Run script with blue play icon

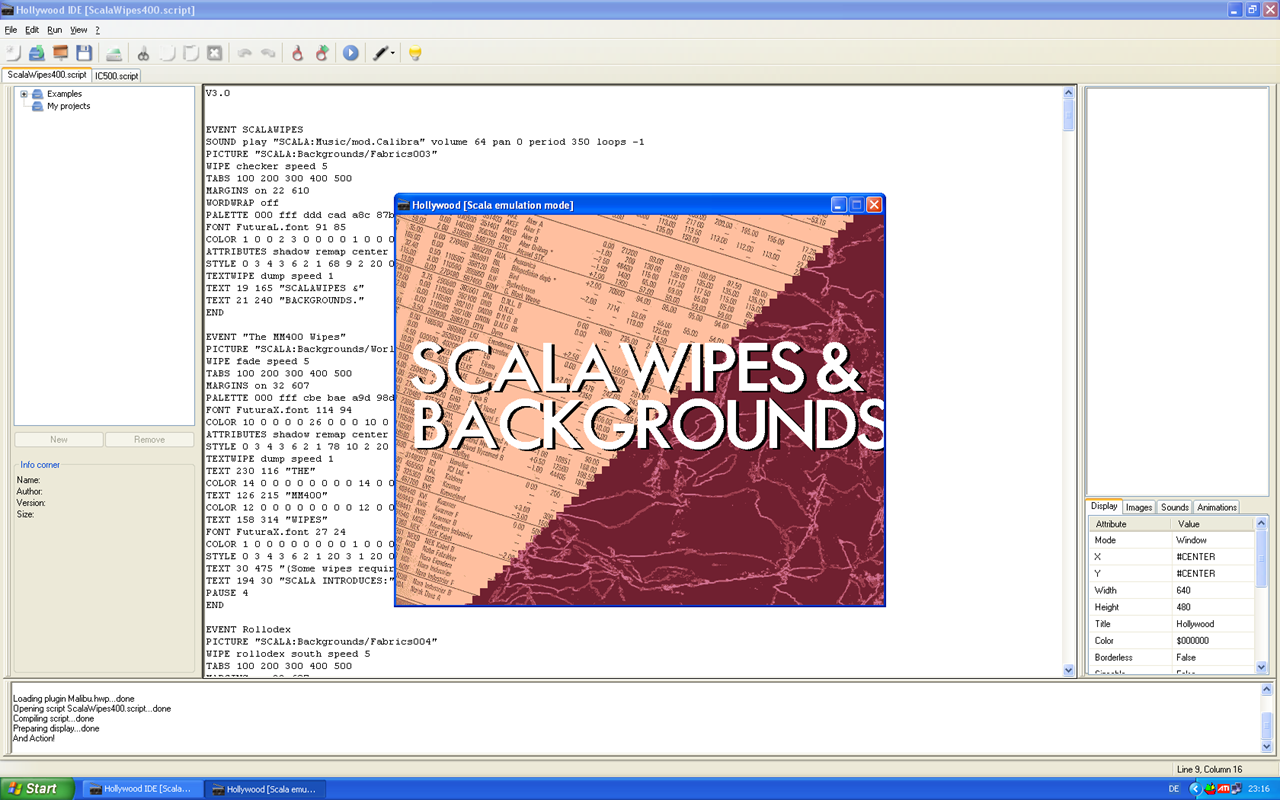point(351,53)
